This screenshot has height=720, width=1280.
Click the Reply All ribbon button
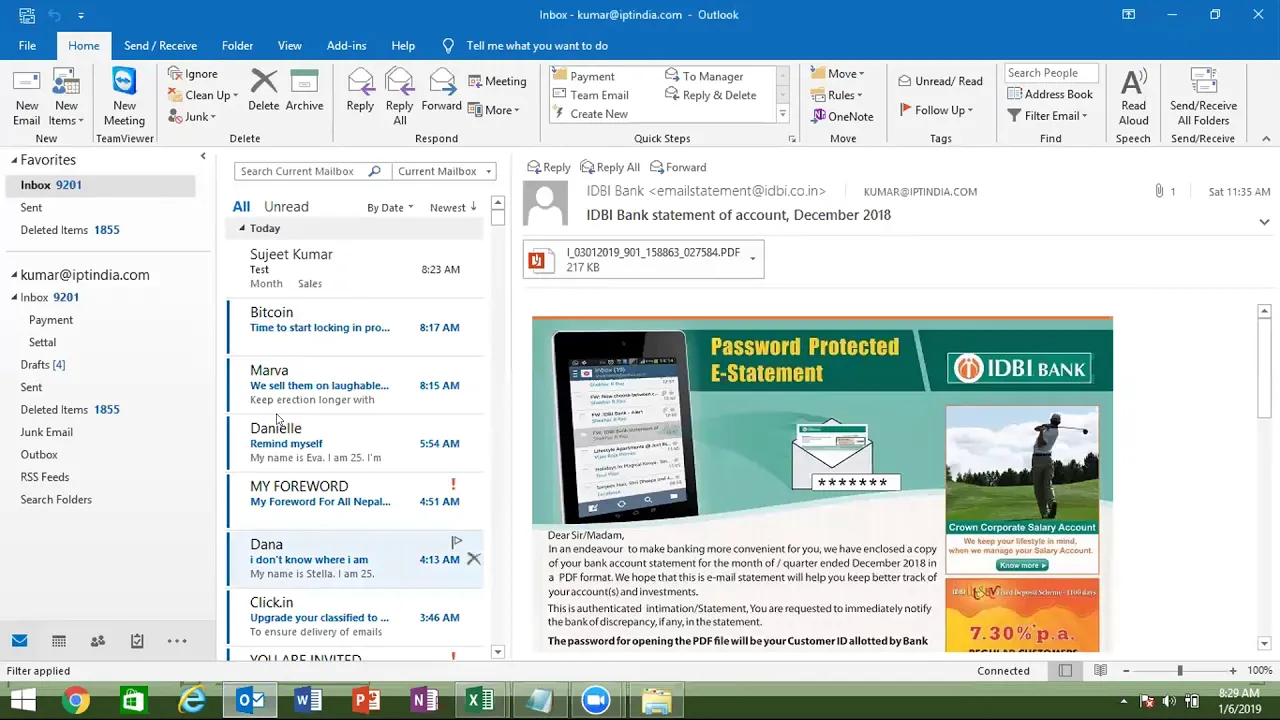399,97
